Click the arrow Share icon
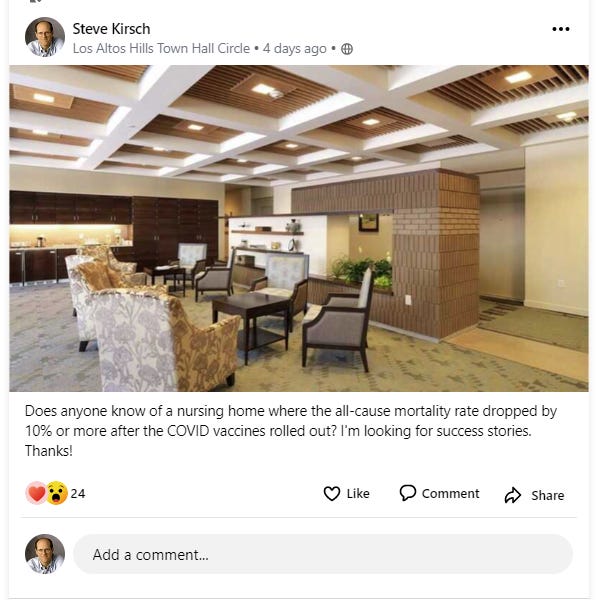Viewport: 596px width, 600px height. point(513,495)
